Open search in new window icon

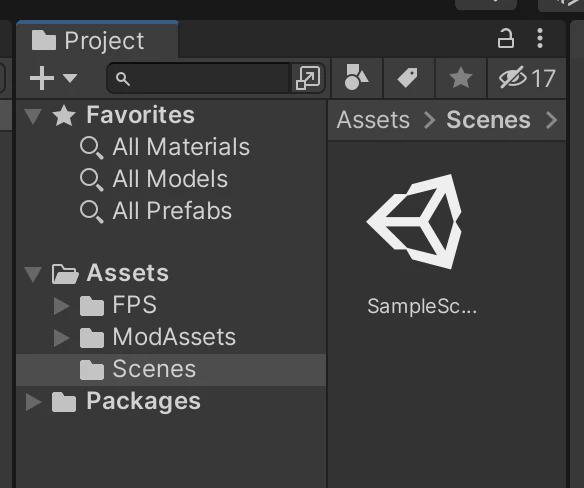pos(308,78)
